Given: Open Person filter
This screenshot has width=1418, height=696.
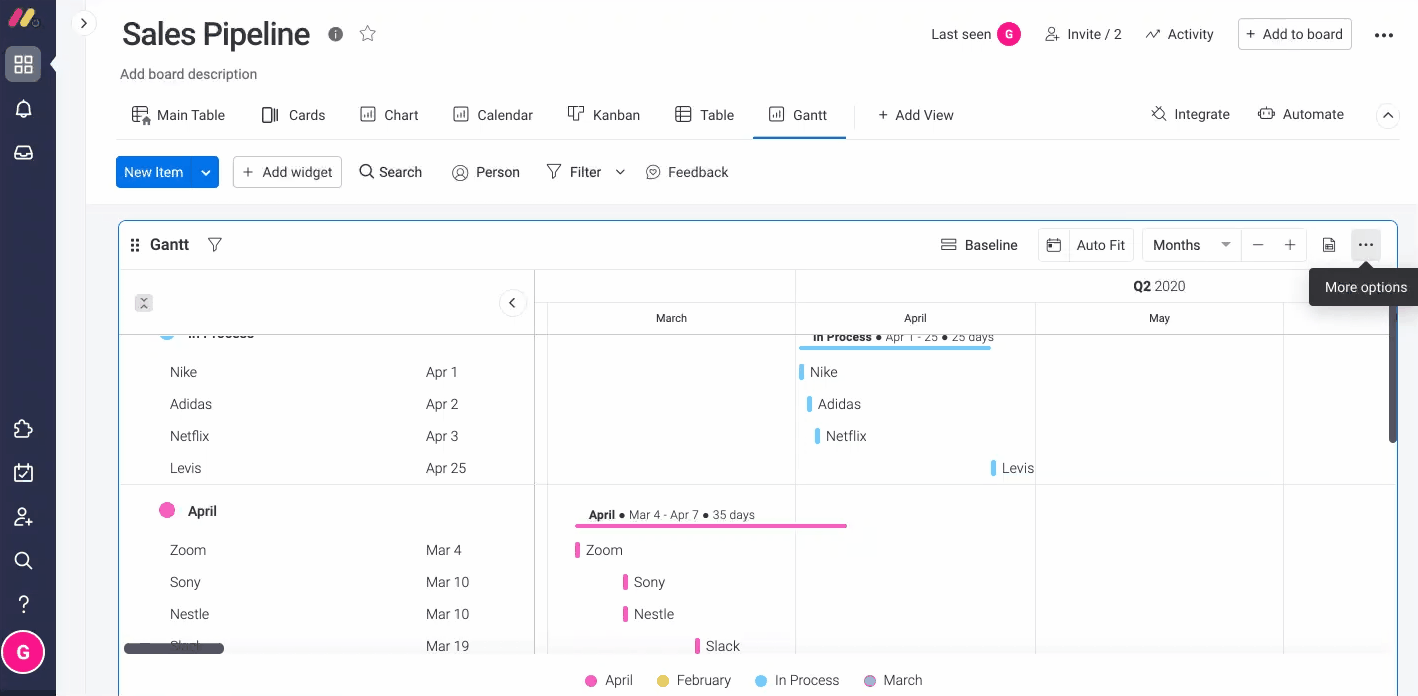Looking at the screenshot, I should point(486,172).
